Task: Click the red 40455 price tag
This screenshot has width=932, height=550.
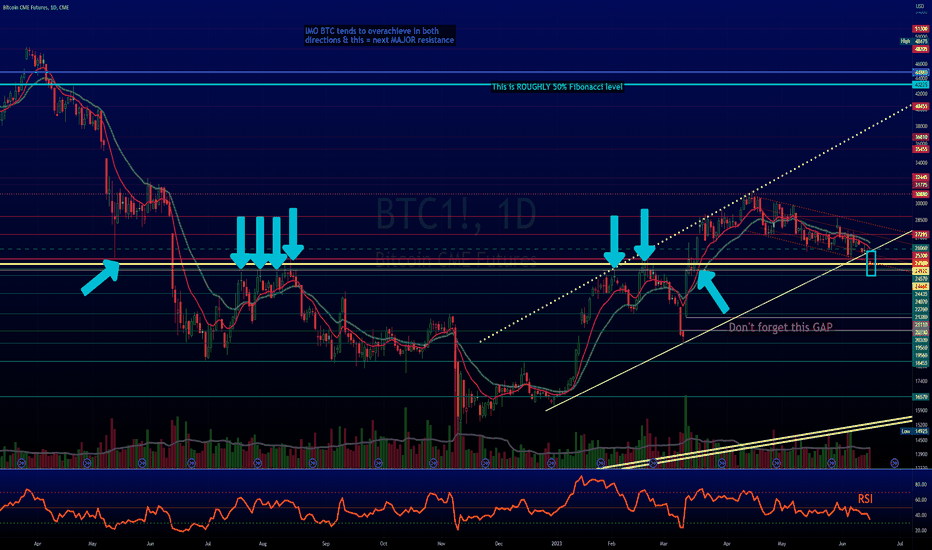Action: coord(921,106)
